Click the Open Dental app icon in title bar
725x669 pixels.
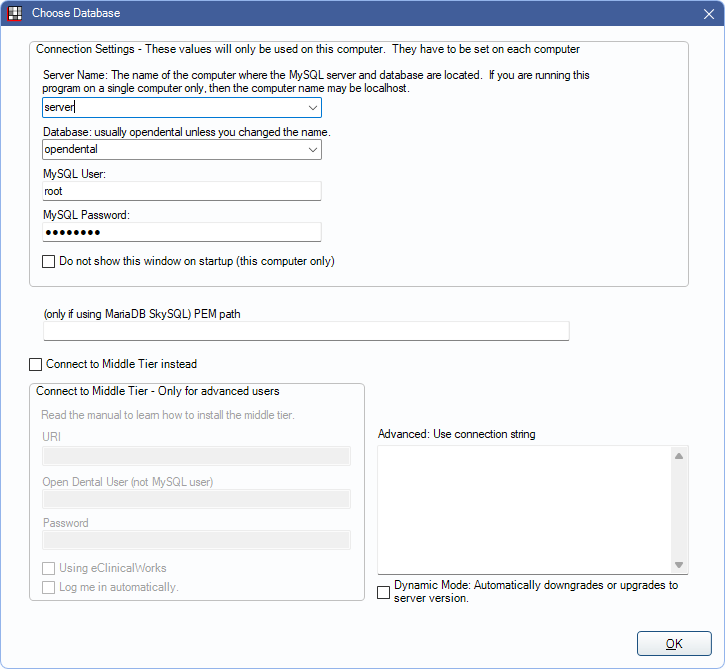pyautogui.click(x=15, y=13)
